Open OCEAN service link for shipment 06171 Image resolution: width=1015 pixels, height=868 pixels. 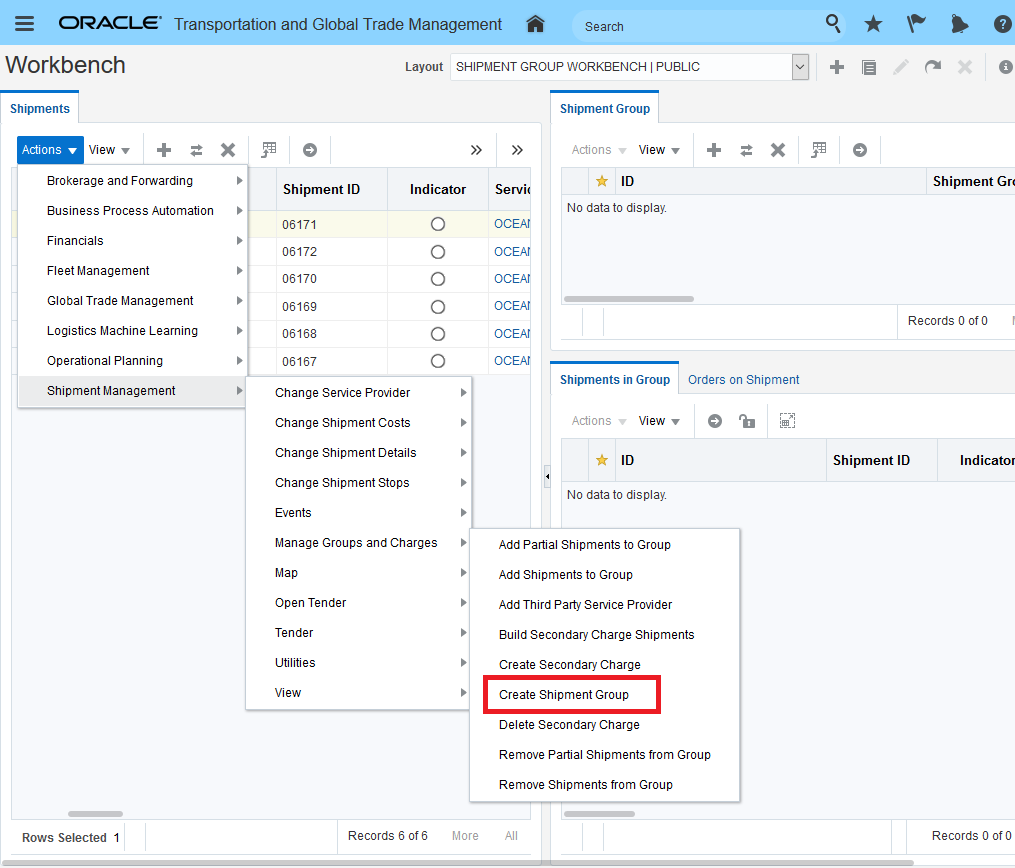[x=511, y=224]
